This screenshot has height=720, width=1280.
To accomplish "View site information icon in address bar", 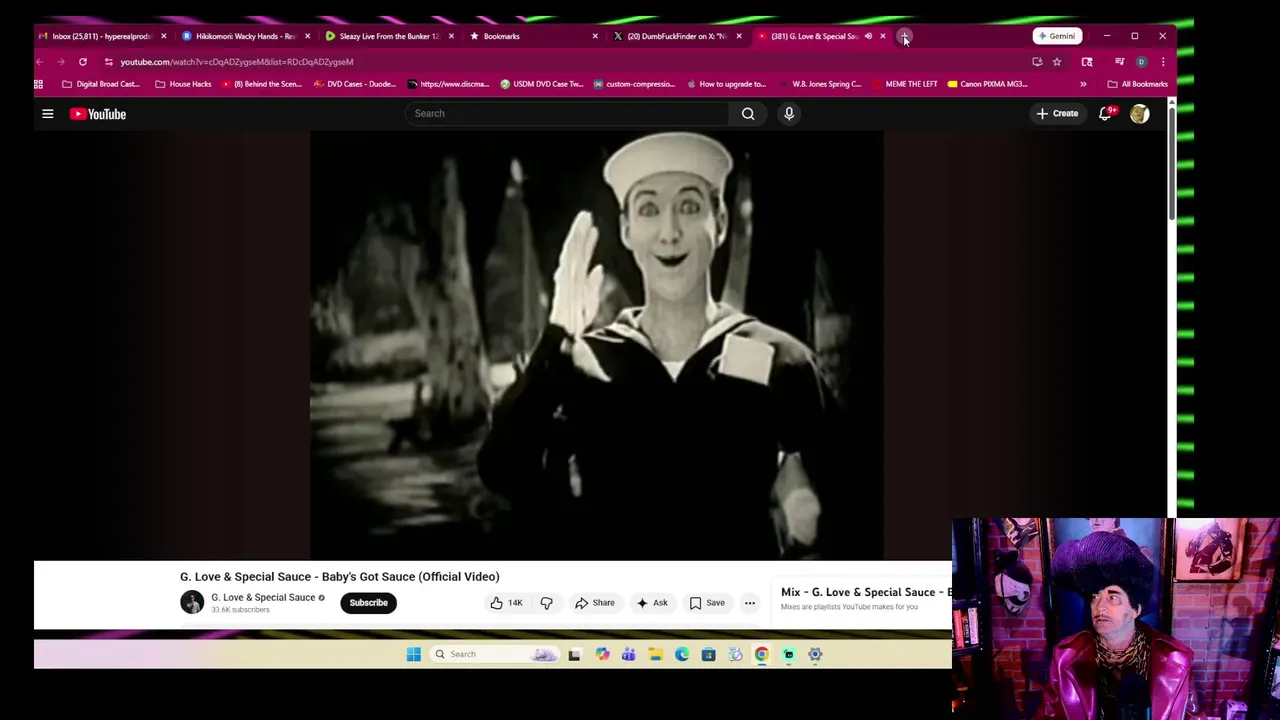I will point(109,62).
